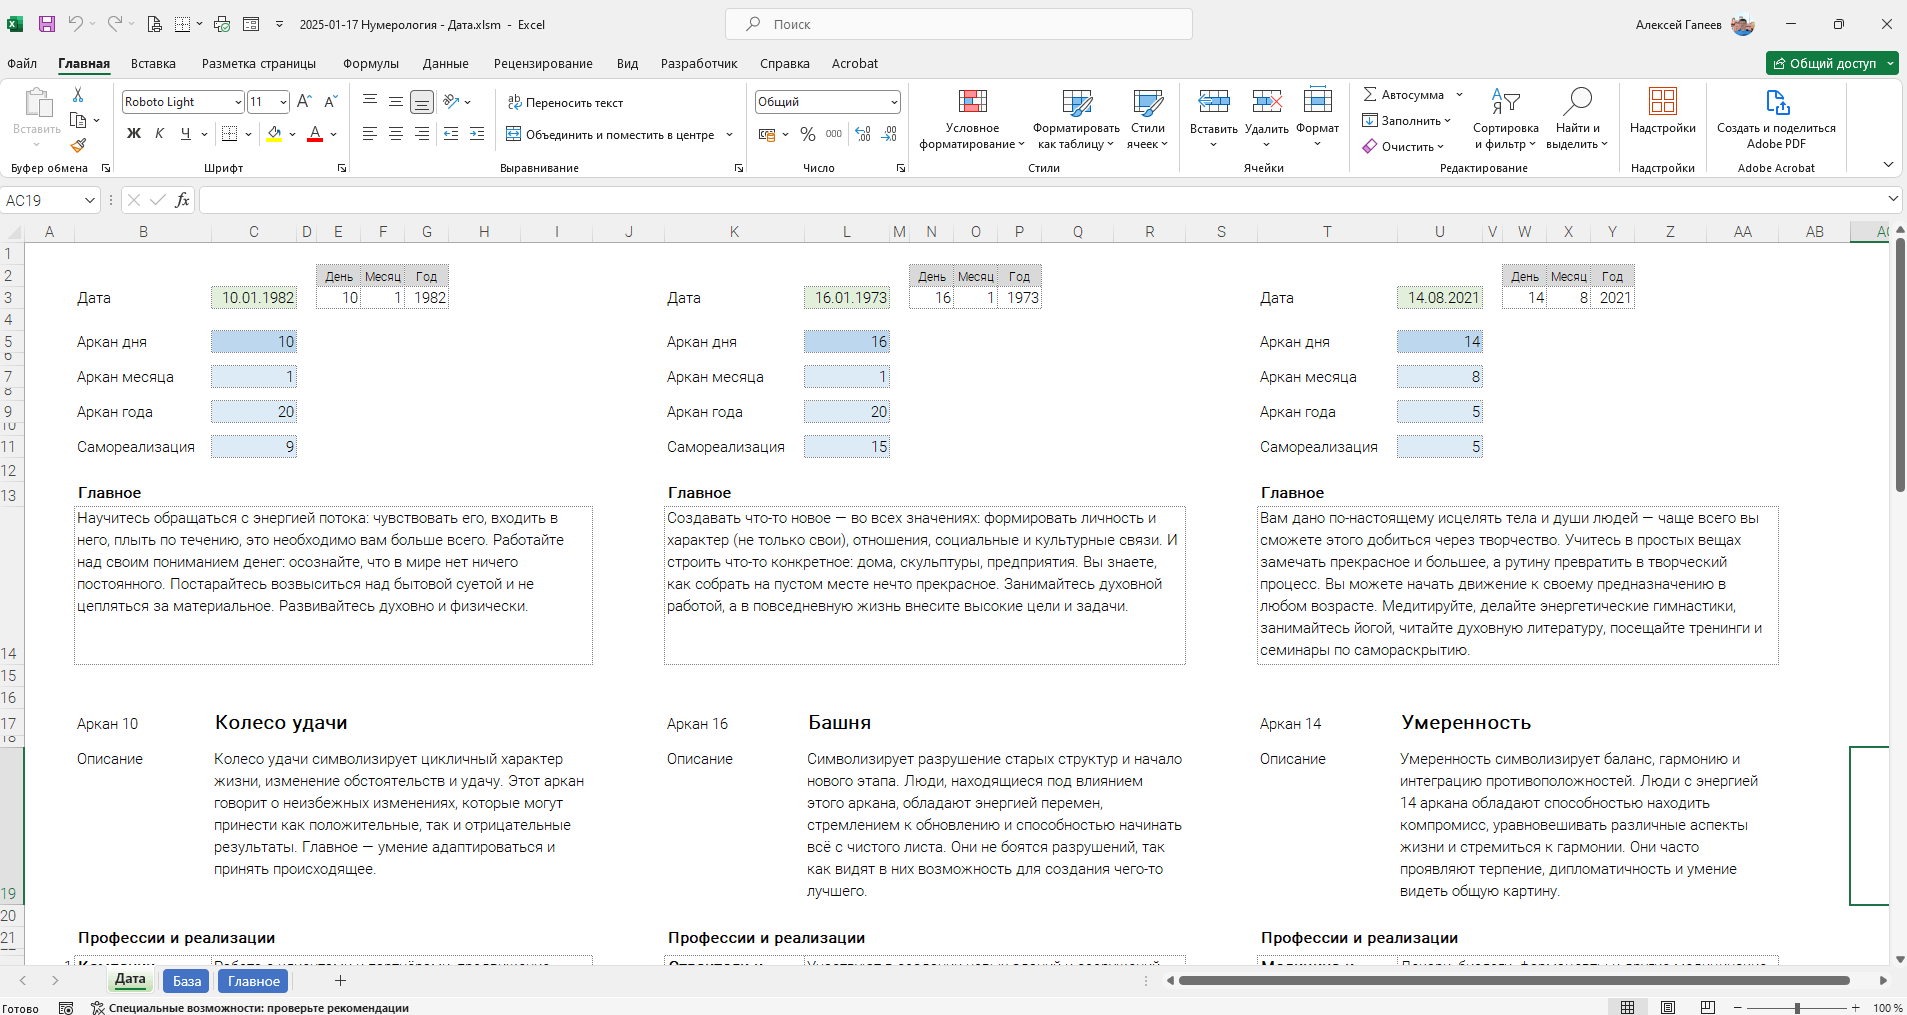1907x1015 pixels.
Task: Open the База worksheet tab
Action: point(187,981)
